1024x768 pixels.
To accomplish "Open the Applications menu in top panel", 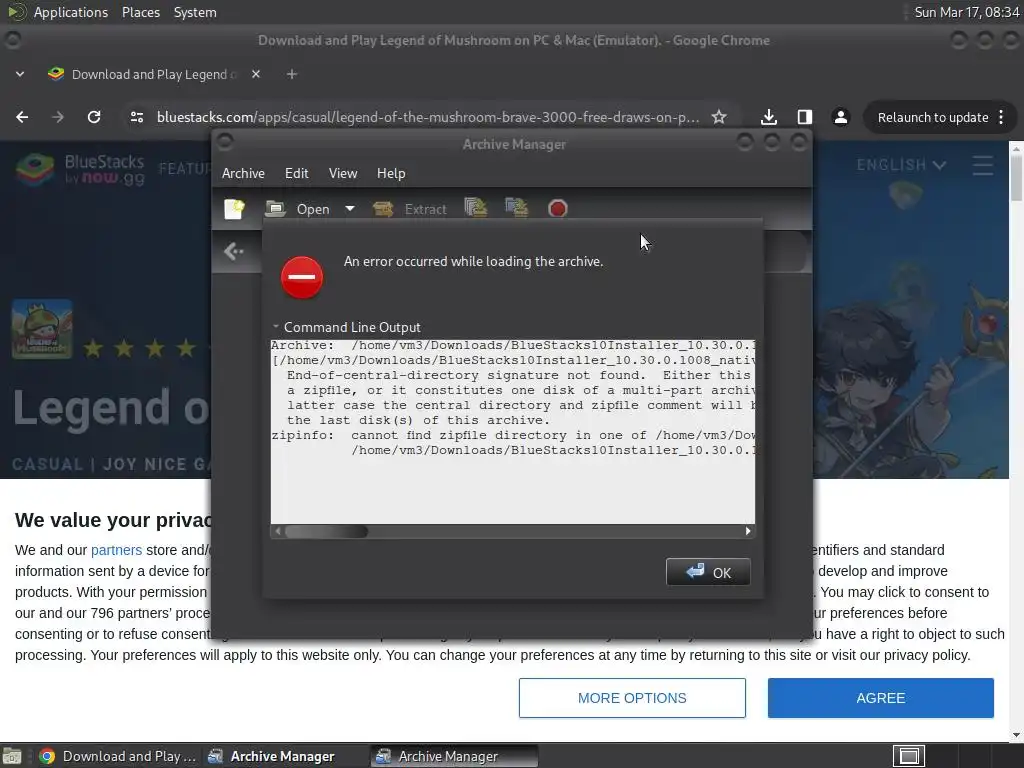I will (71, 12).
